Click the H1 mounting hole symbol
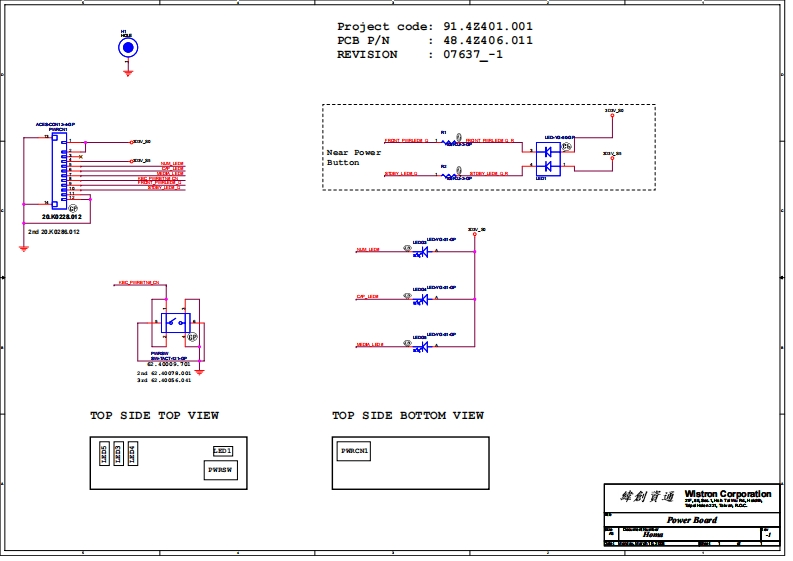Image resolution: width=793 pixels, height=561 pixels. [128, 47]
